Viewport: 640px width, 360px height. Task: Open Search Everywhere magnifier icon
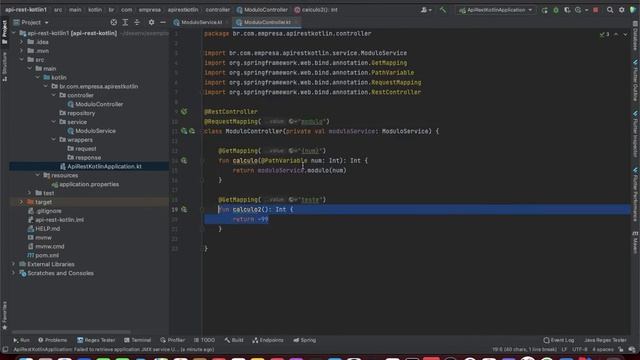(x=610, y=10)
